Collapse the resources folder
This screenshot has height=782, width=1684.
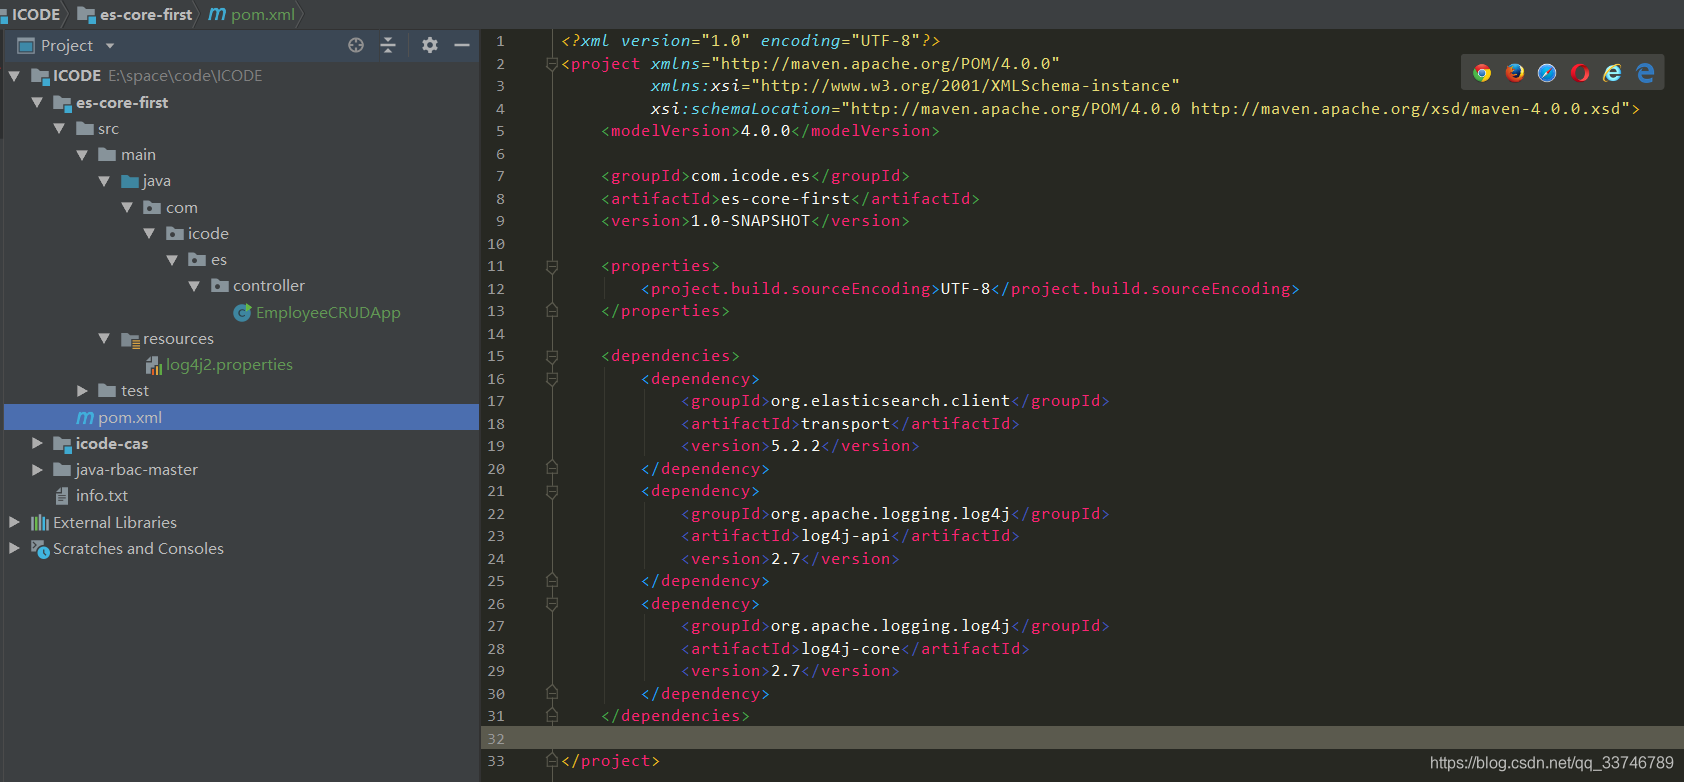click(x=104, y=338)
